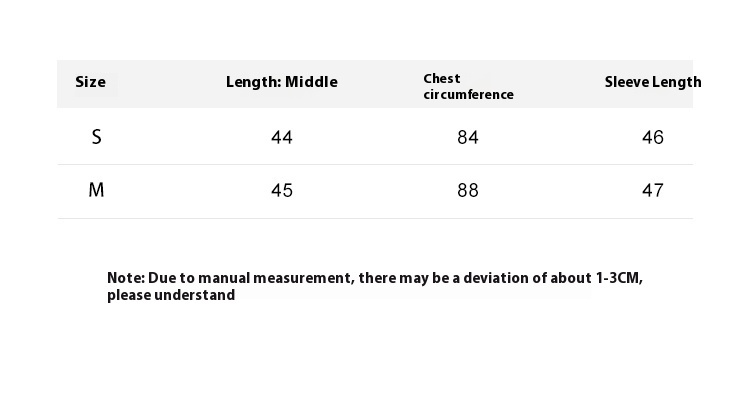Click the Chest circumference column header
Screen dimensions: 750x407
tap(468, 87)
